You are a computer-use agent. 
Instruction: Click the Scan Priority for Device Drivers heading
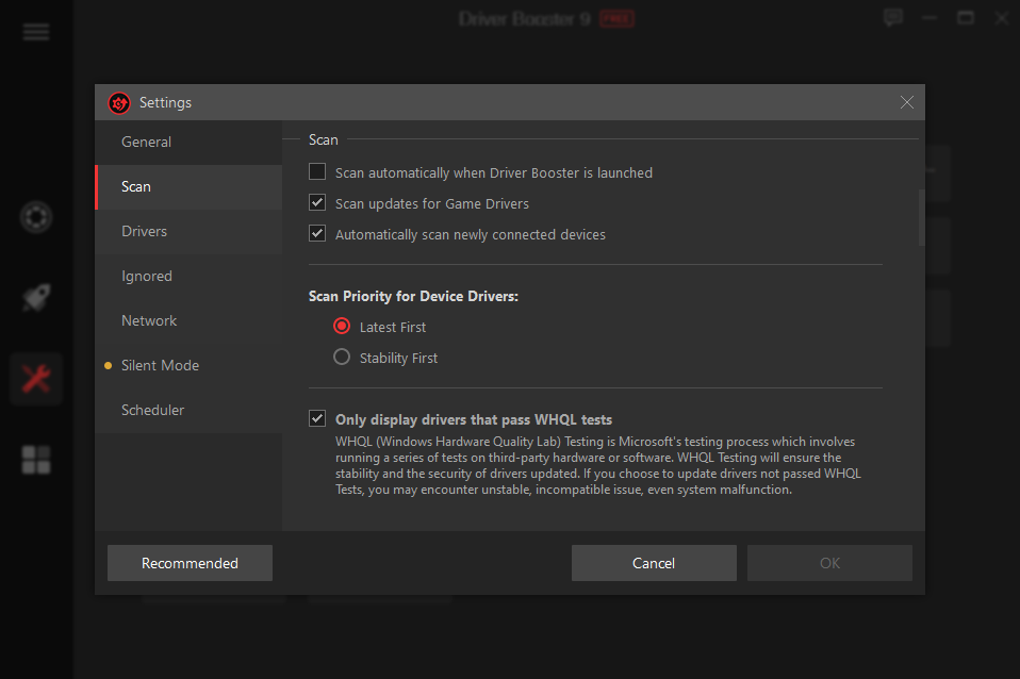point(413,297)
